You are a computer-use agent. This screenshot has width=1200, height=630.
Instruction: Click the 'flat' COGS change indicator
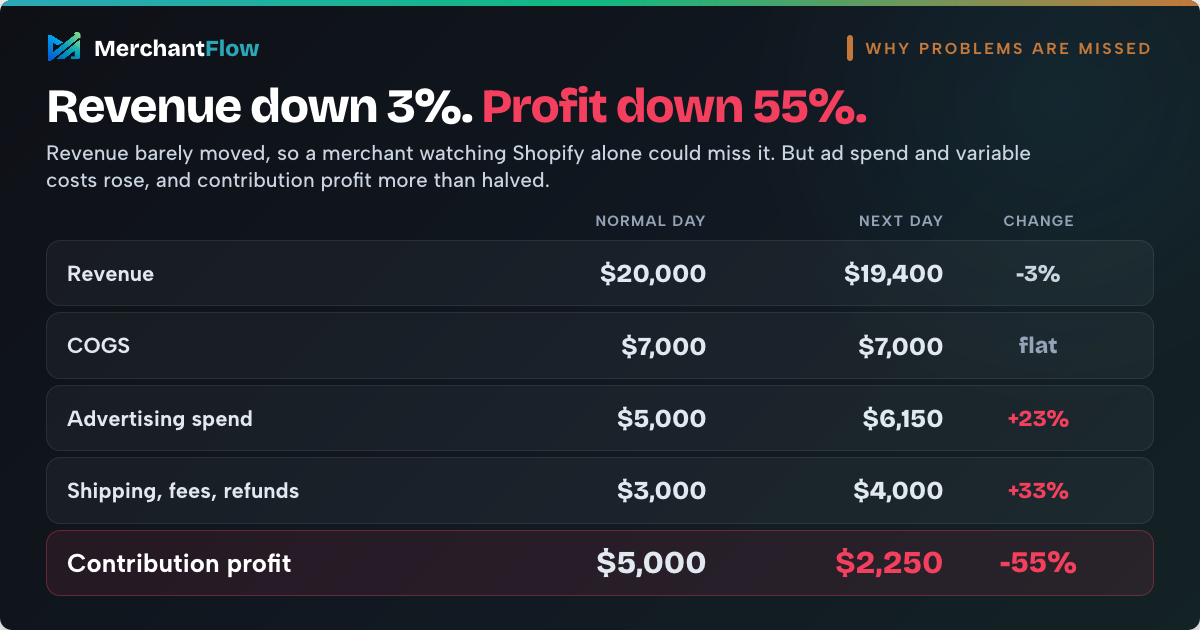pos(1038,346)
